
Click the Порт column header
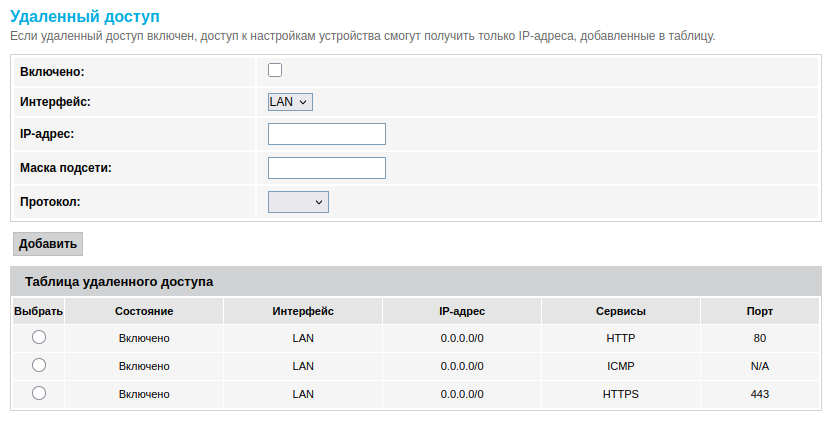point(760,311)
